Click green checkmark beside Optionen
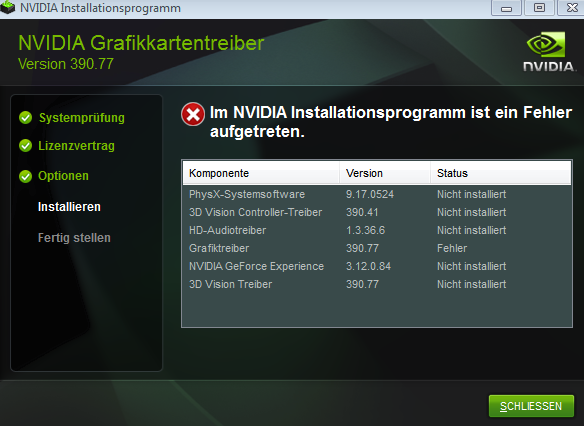The width and height of the screenshot is (584, 426). coord(25,176)
